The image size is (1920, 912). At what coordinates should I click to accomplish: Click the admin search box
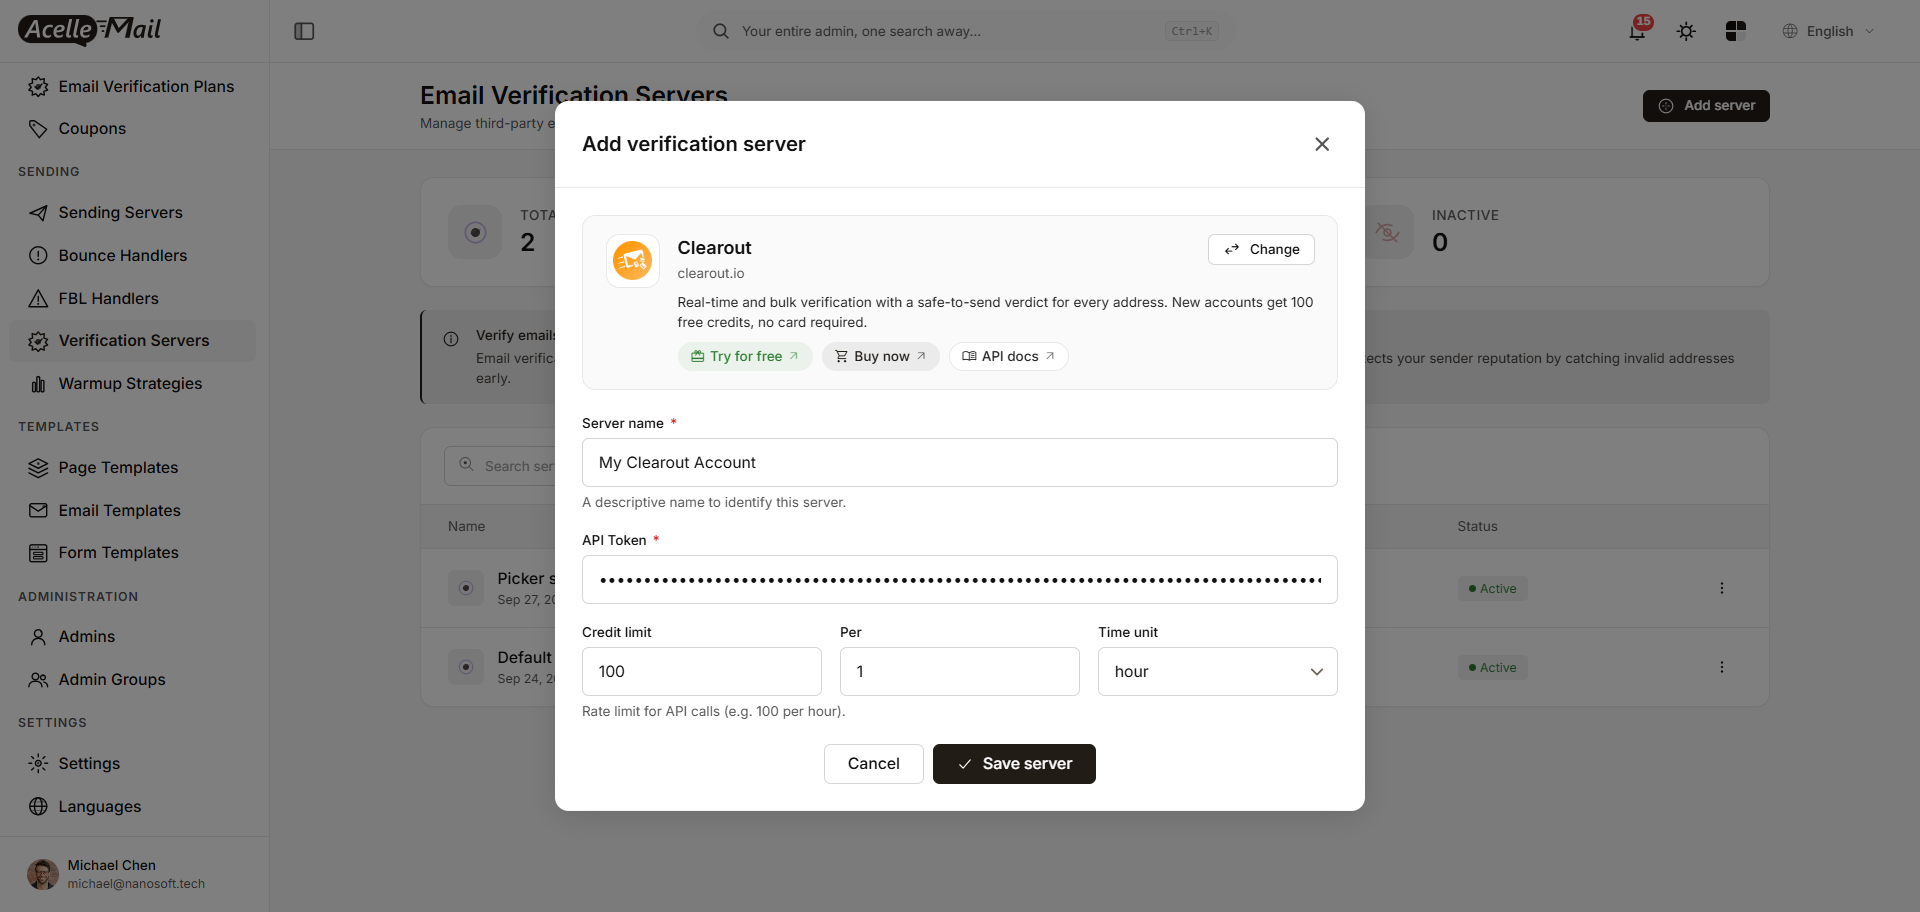(x=964, y=31)
